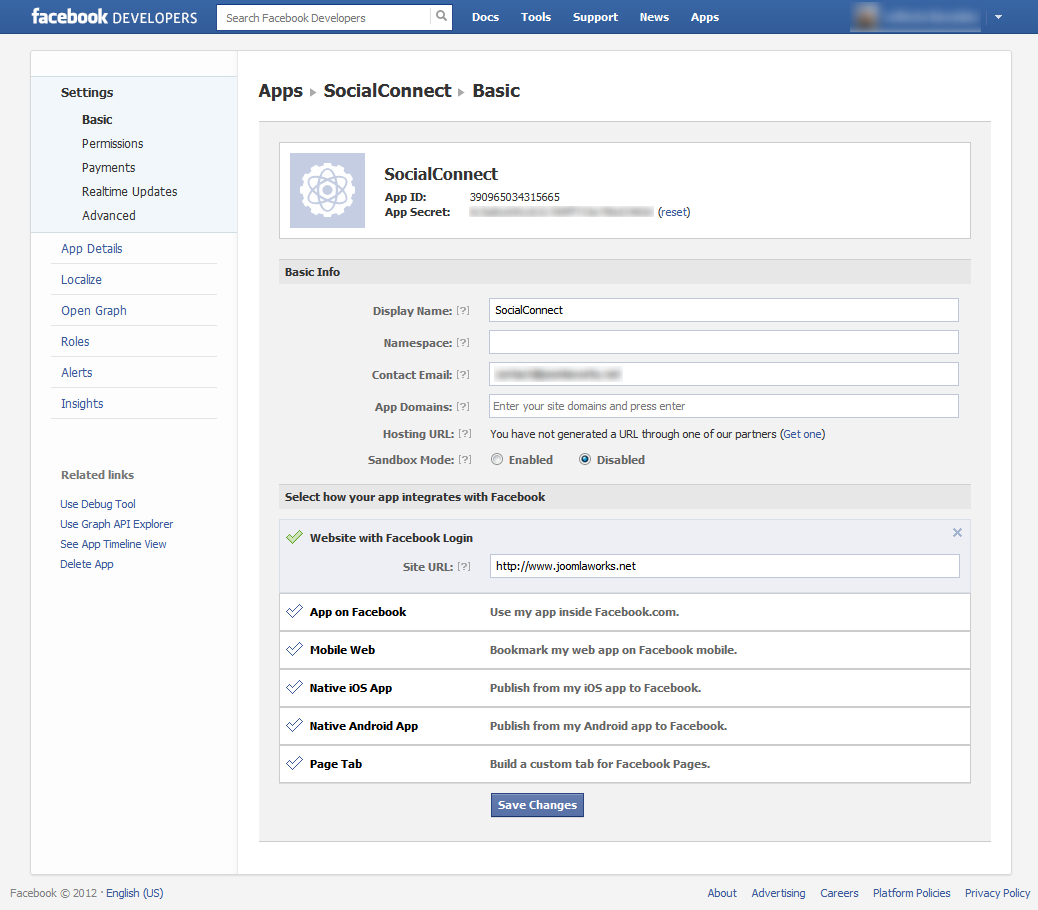Expand the Mobile Web integration row
1038x910 pixels.
[x=625, y=650]
